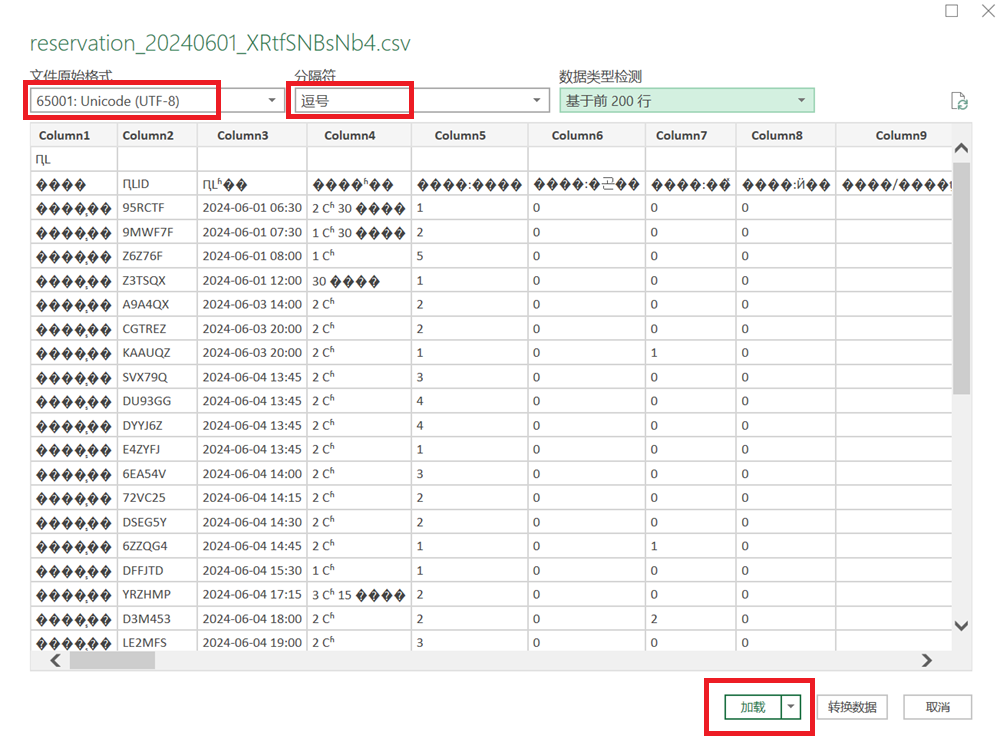Click the 取消 cancel button
The height and width of the screenshot is (742, 1000).
click(938, 707)
